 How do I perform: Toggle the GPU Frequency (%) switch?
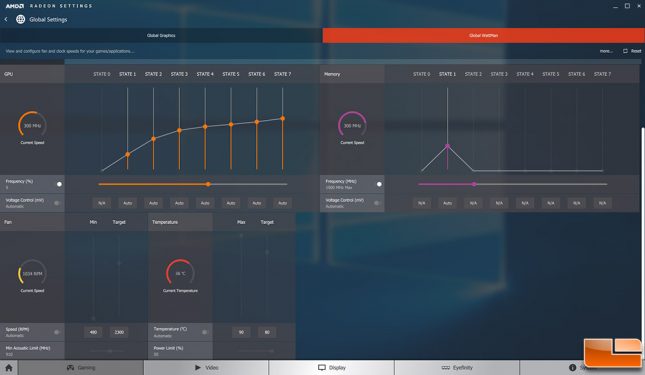pos(59,184)
